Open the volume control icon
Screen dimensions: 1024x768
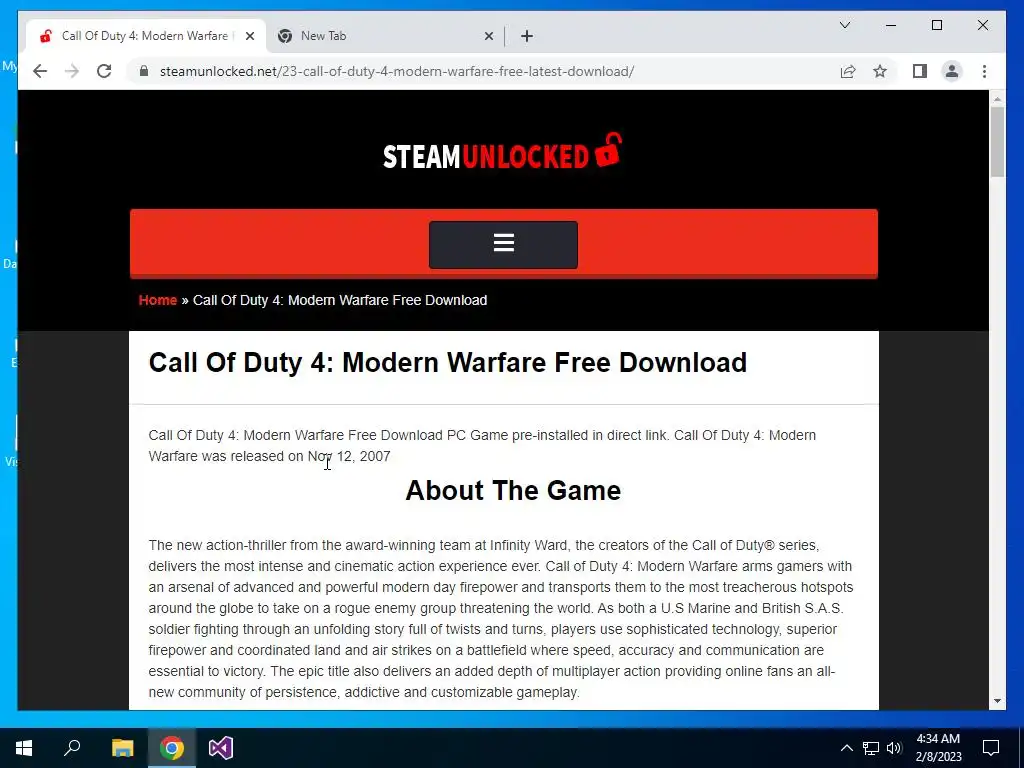[x=894, y=748]
